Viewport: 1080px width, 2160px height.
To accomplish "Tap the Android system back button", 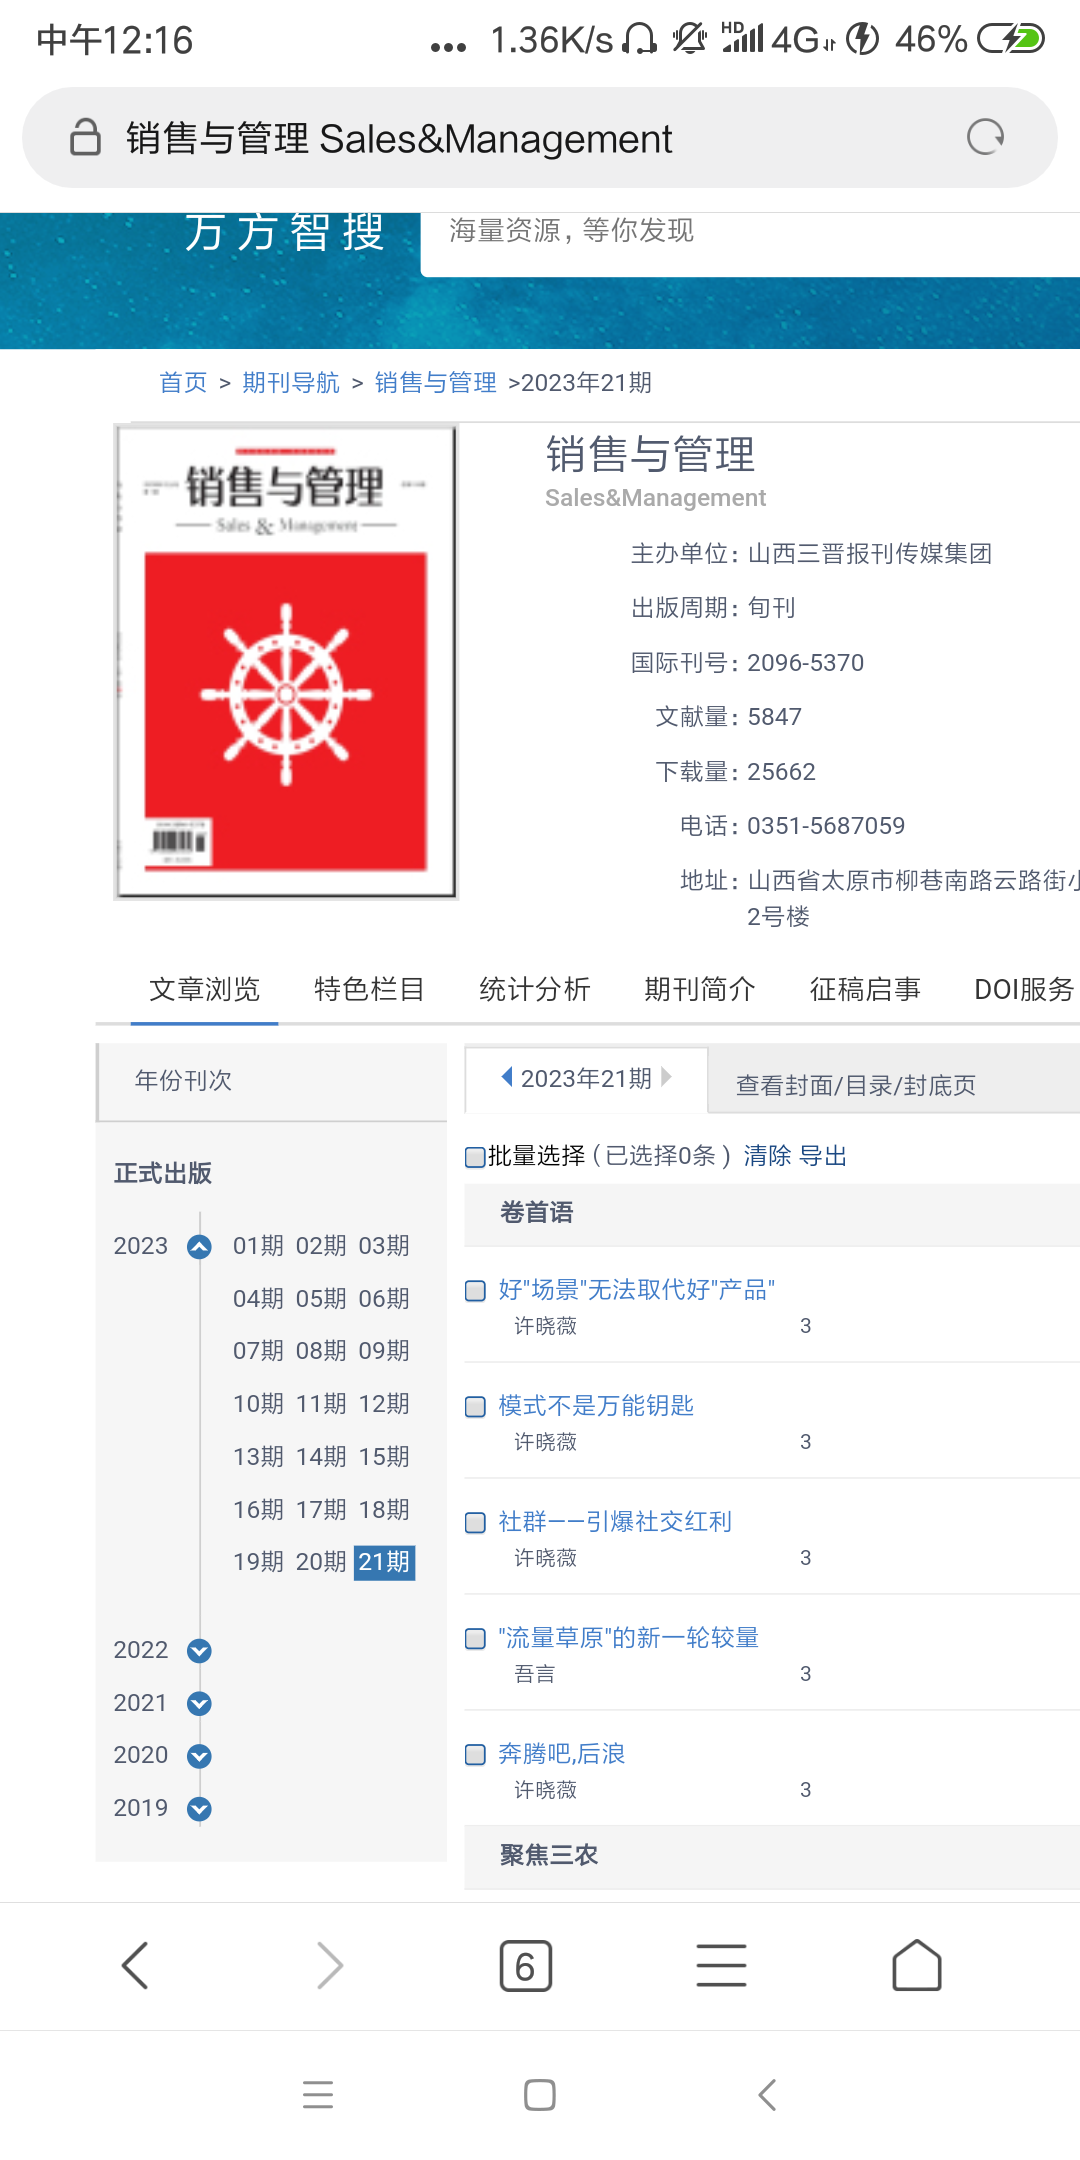I will [x=767, y=2094].
